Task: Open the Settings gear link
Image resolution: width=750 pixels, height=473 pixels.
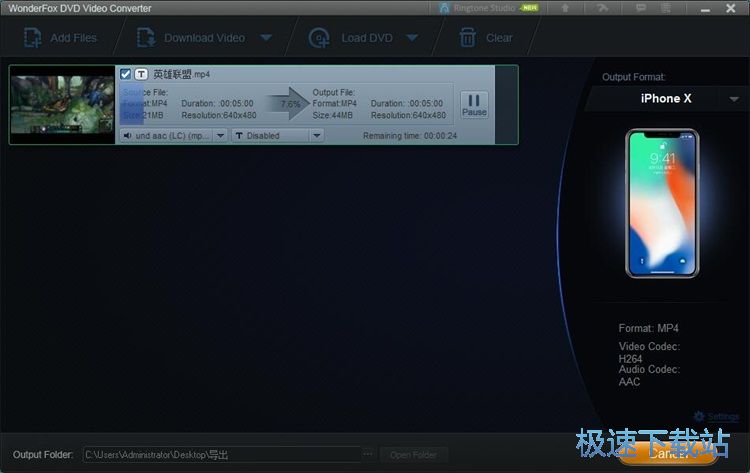Action: coord(717,417)
